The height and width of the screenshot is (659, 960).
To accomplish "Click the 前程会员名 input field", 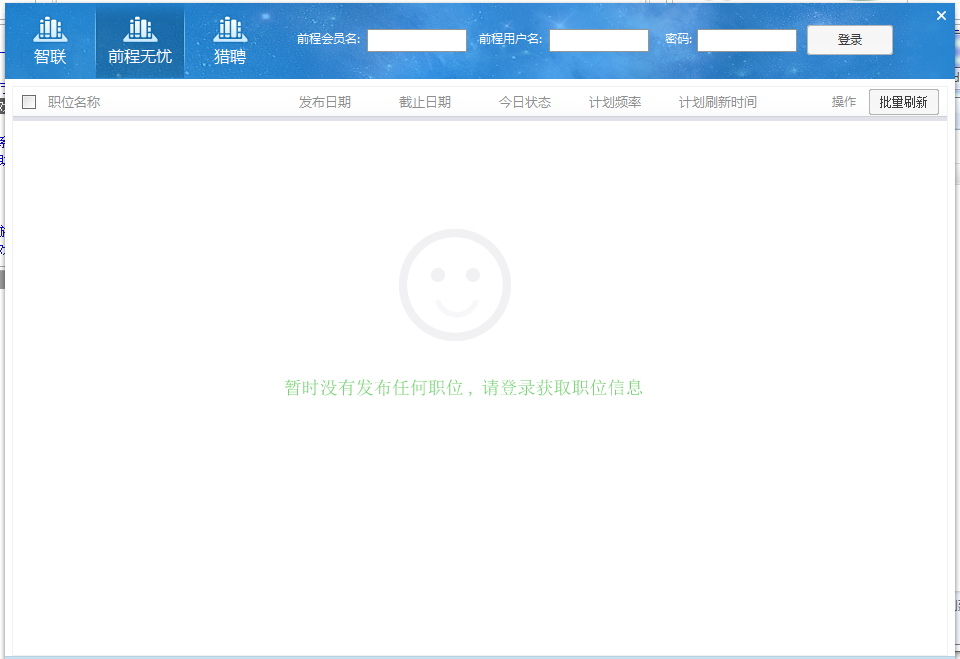I will point(416,40).
